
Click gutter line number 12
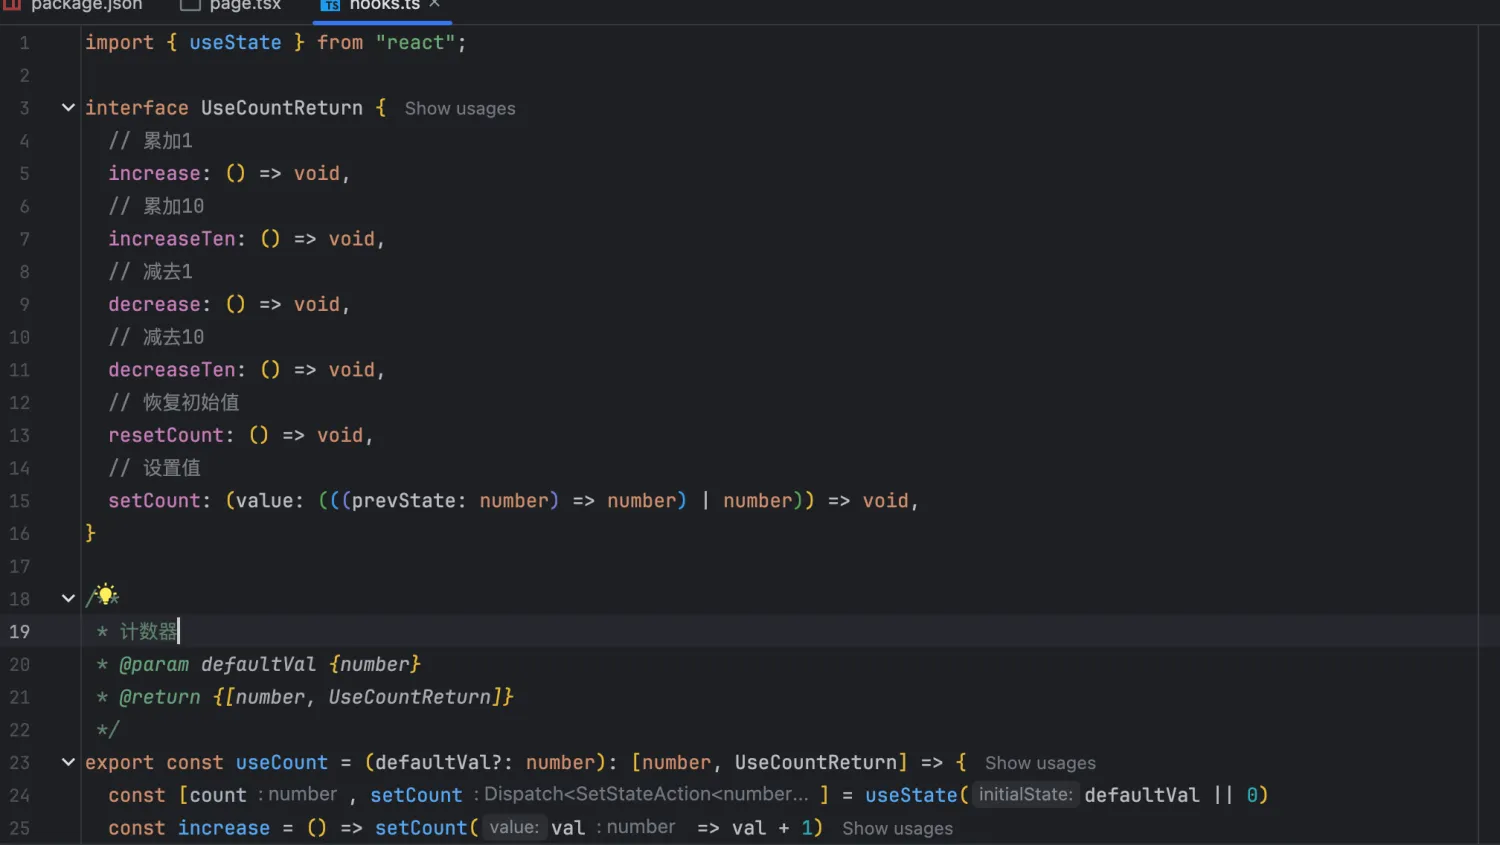(19, 403)
